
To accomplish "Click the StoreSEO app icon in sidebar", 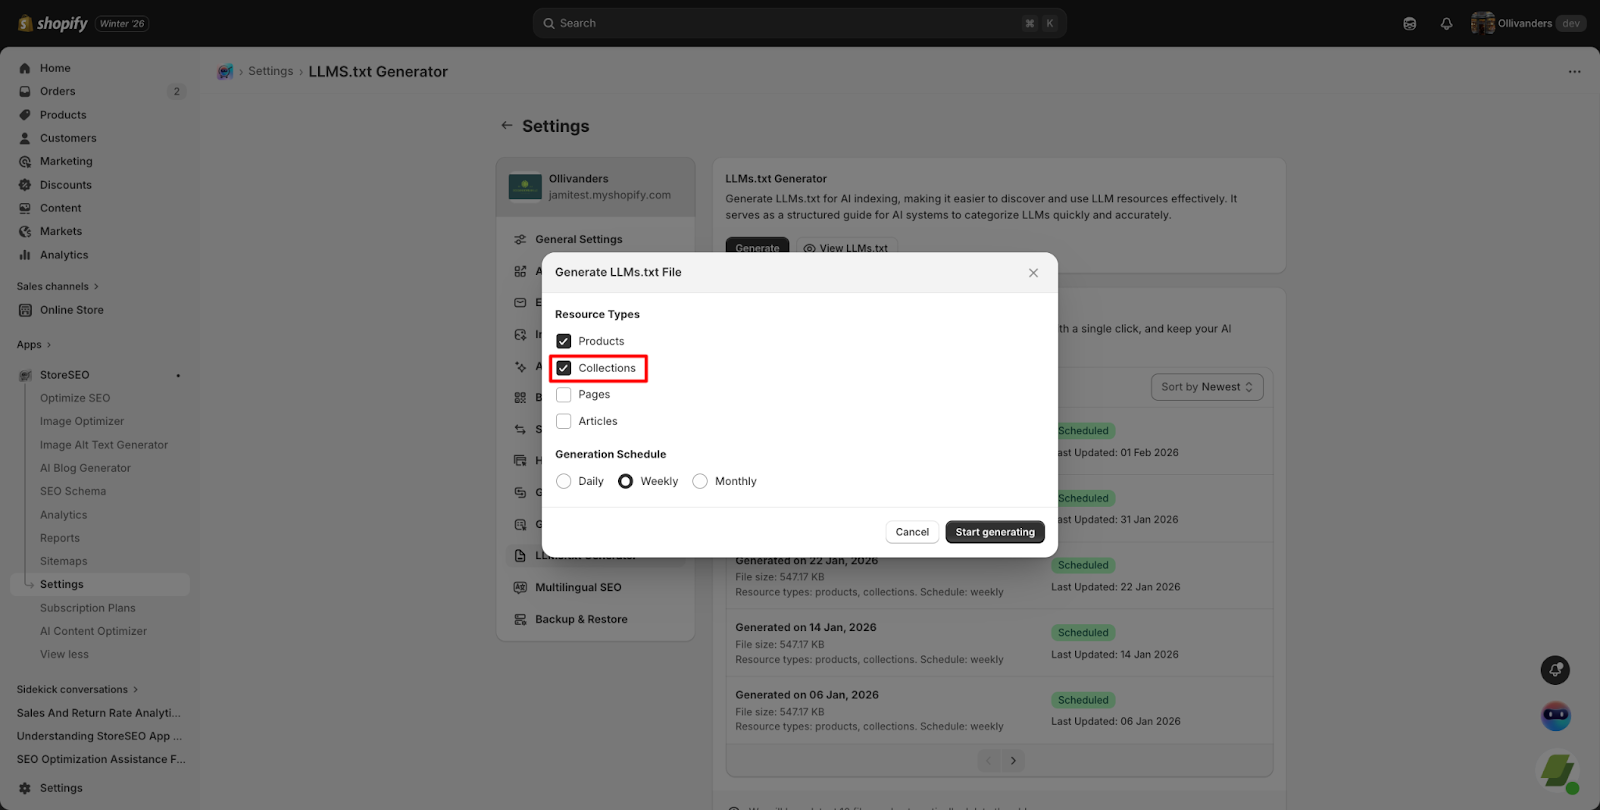I will point(25,375).
